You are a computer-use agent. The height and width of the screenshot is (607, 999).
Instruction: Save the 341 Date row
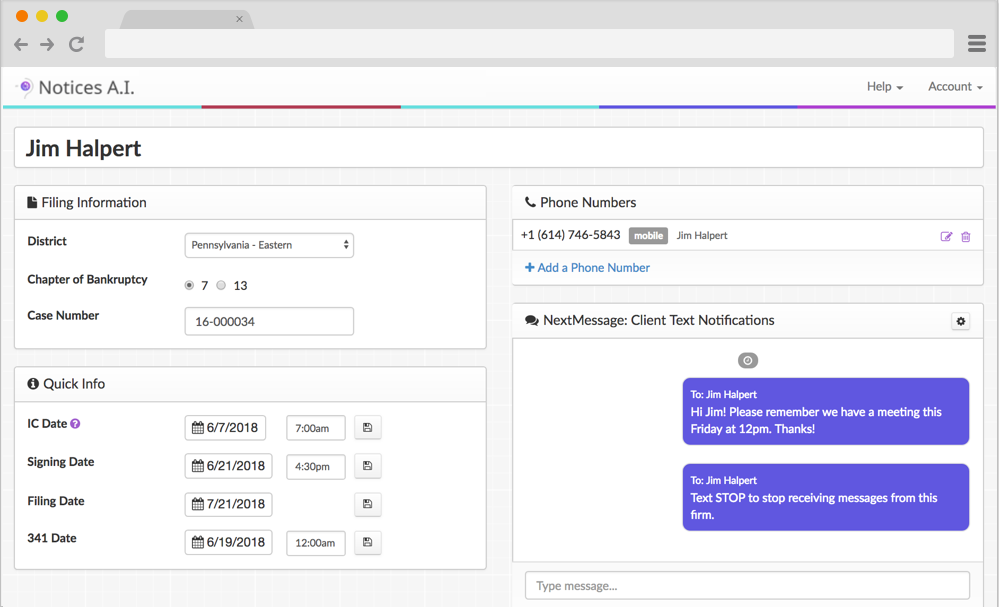point(368,542)
